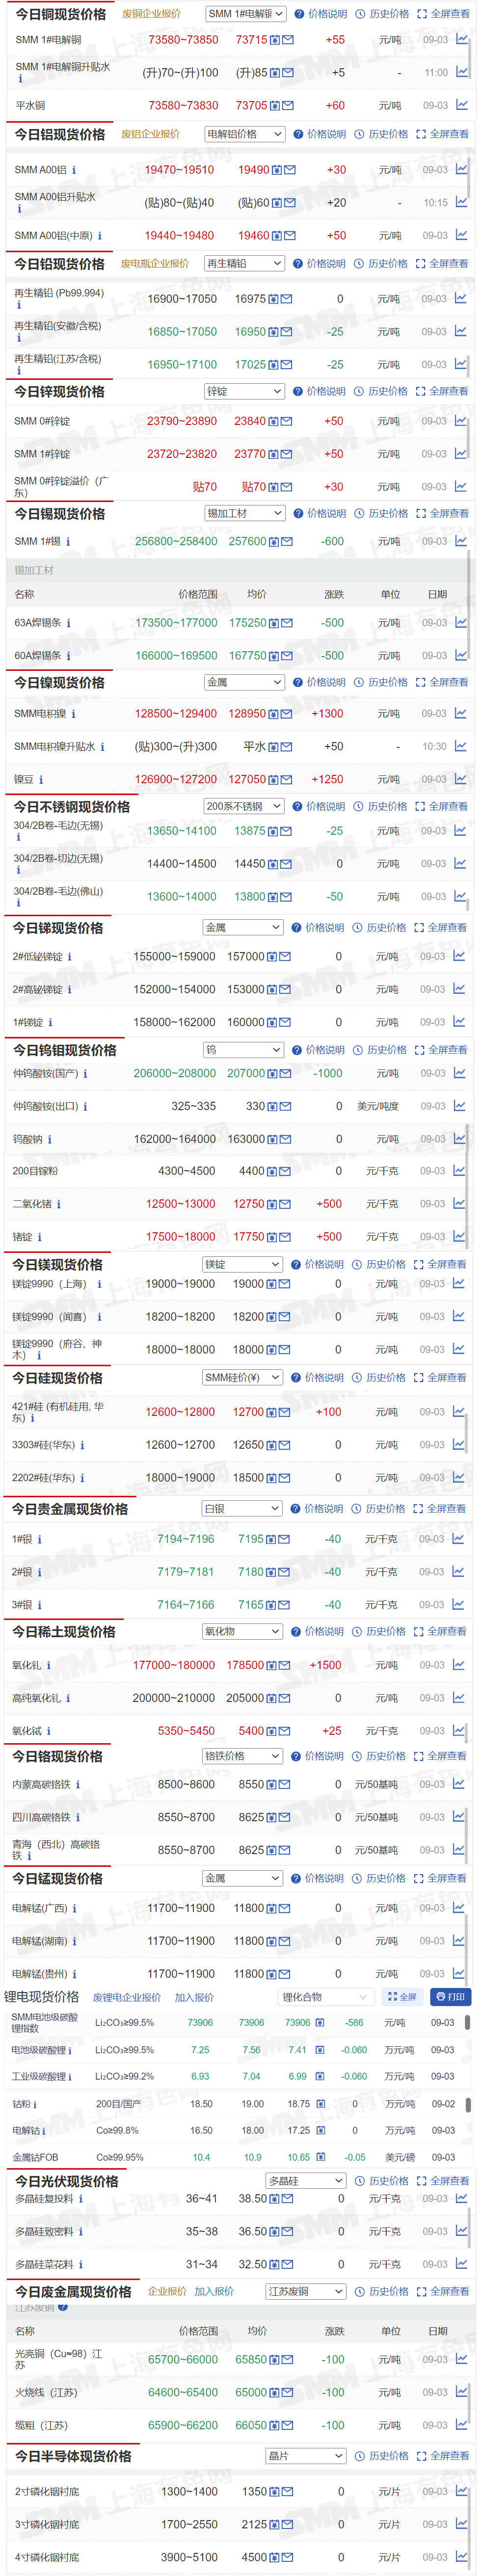The height and width of the screenshot is (2576, 480).
Task: Click email icon in 火烧线 (江苏) row
Action: [x=288, y=2392]
